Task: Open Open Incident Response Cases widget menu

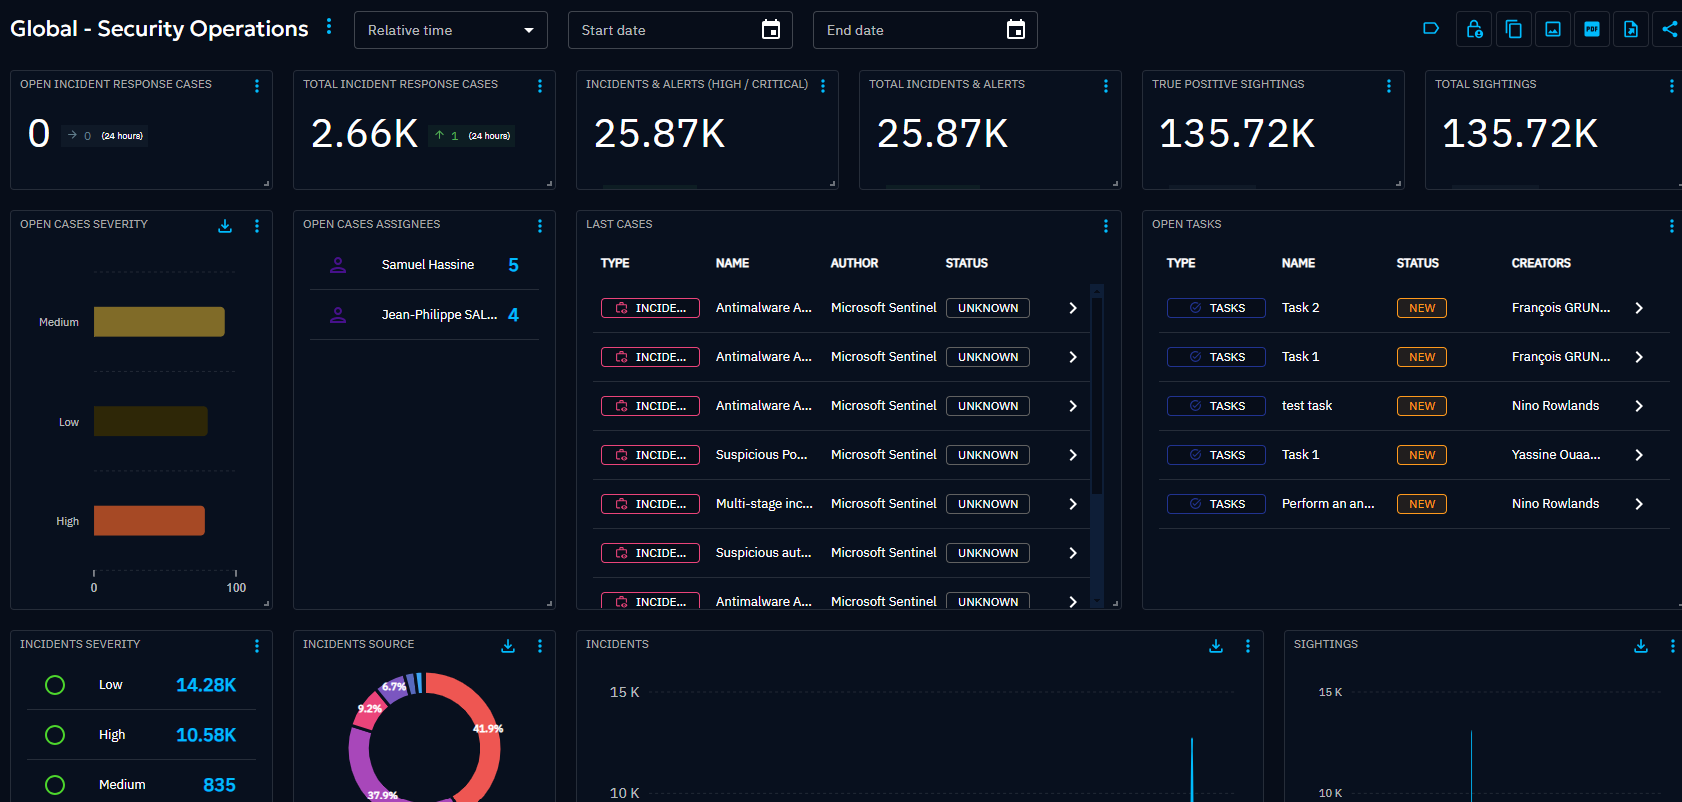Action: 257,86
